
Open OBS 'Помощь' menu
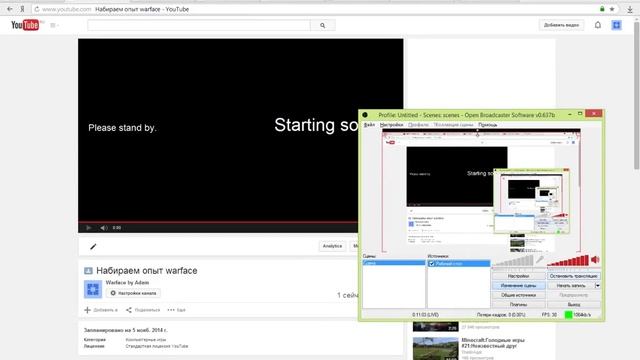(x=488, y=125)
